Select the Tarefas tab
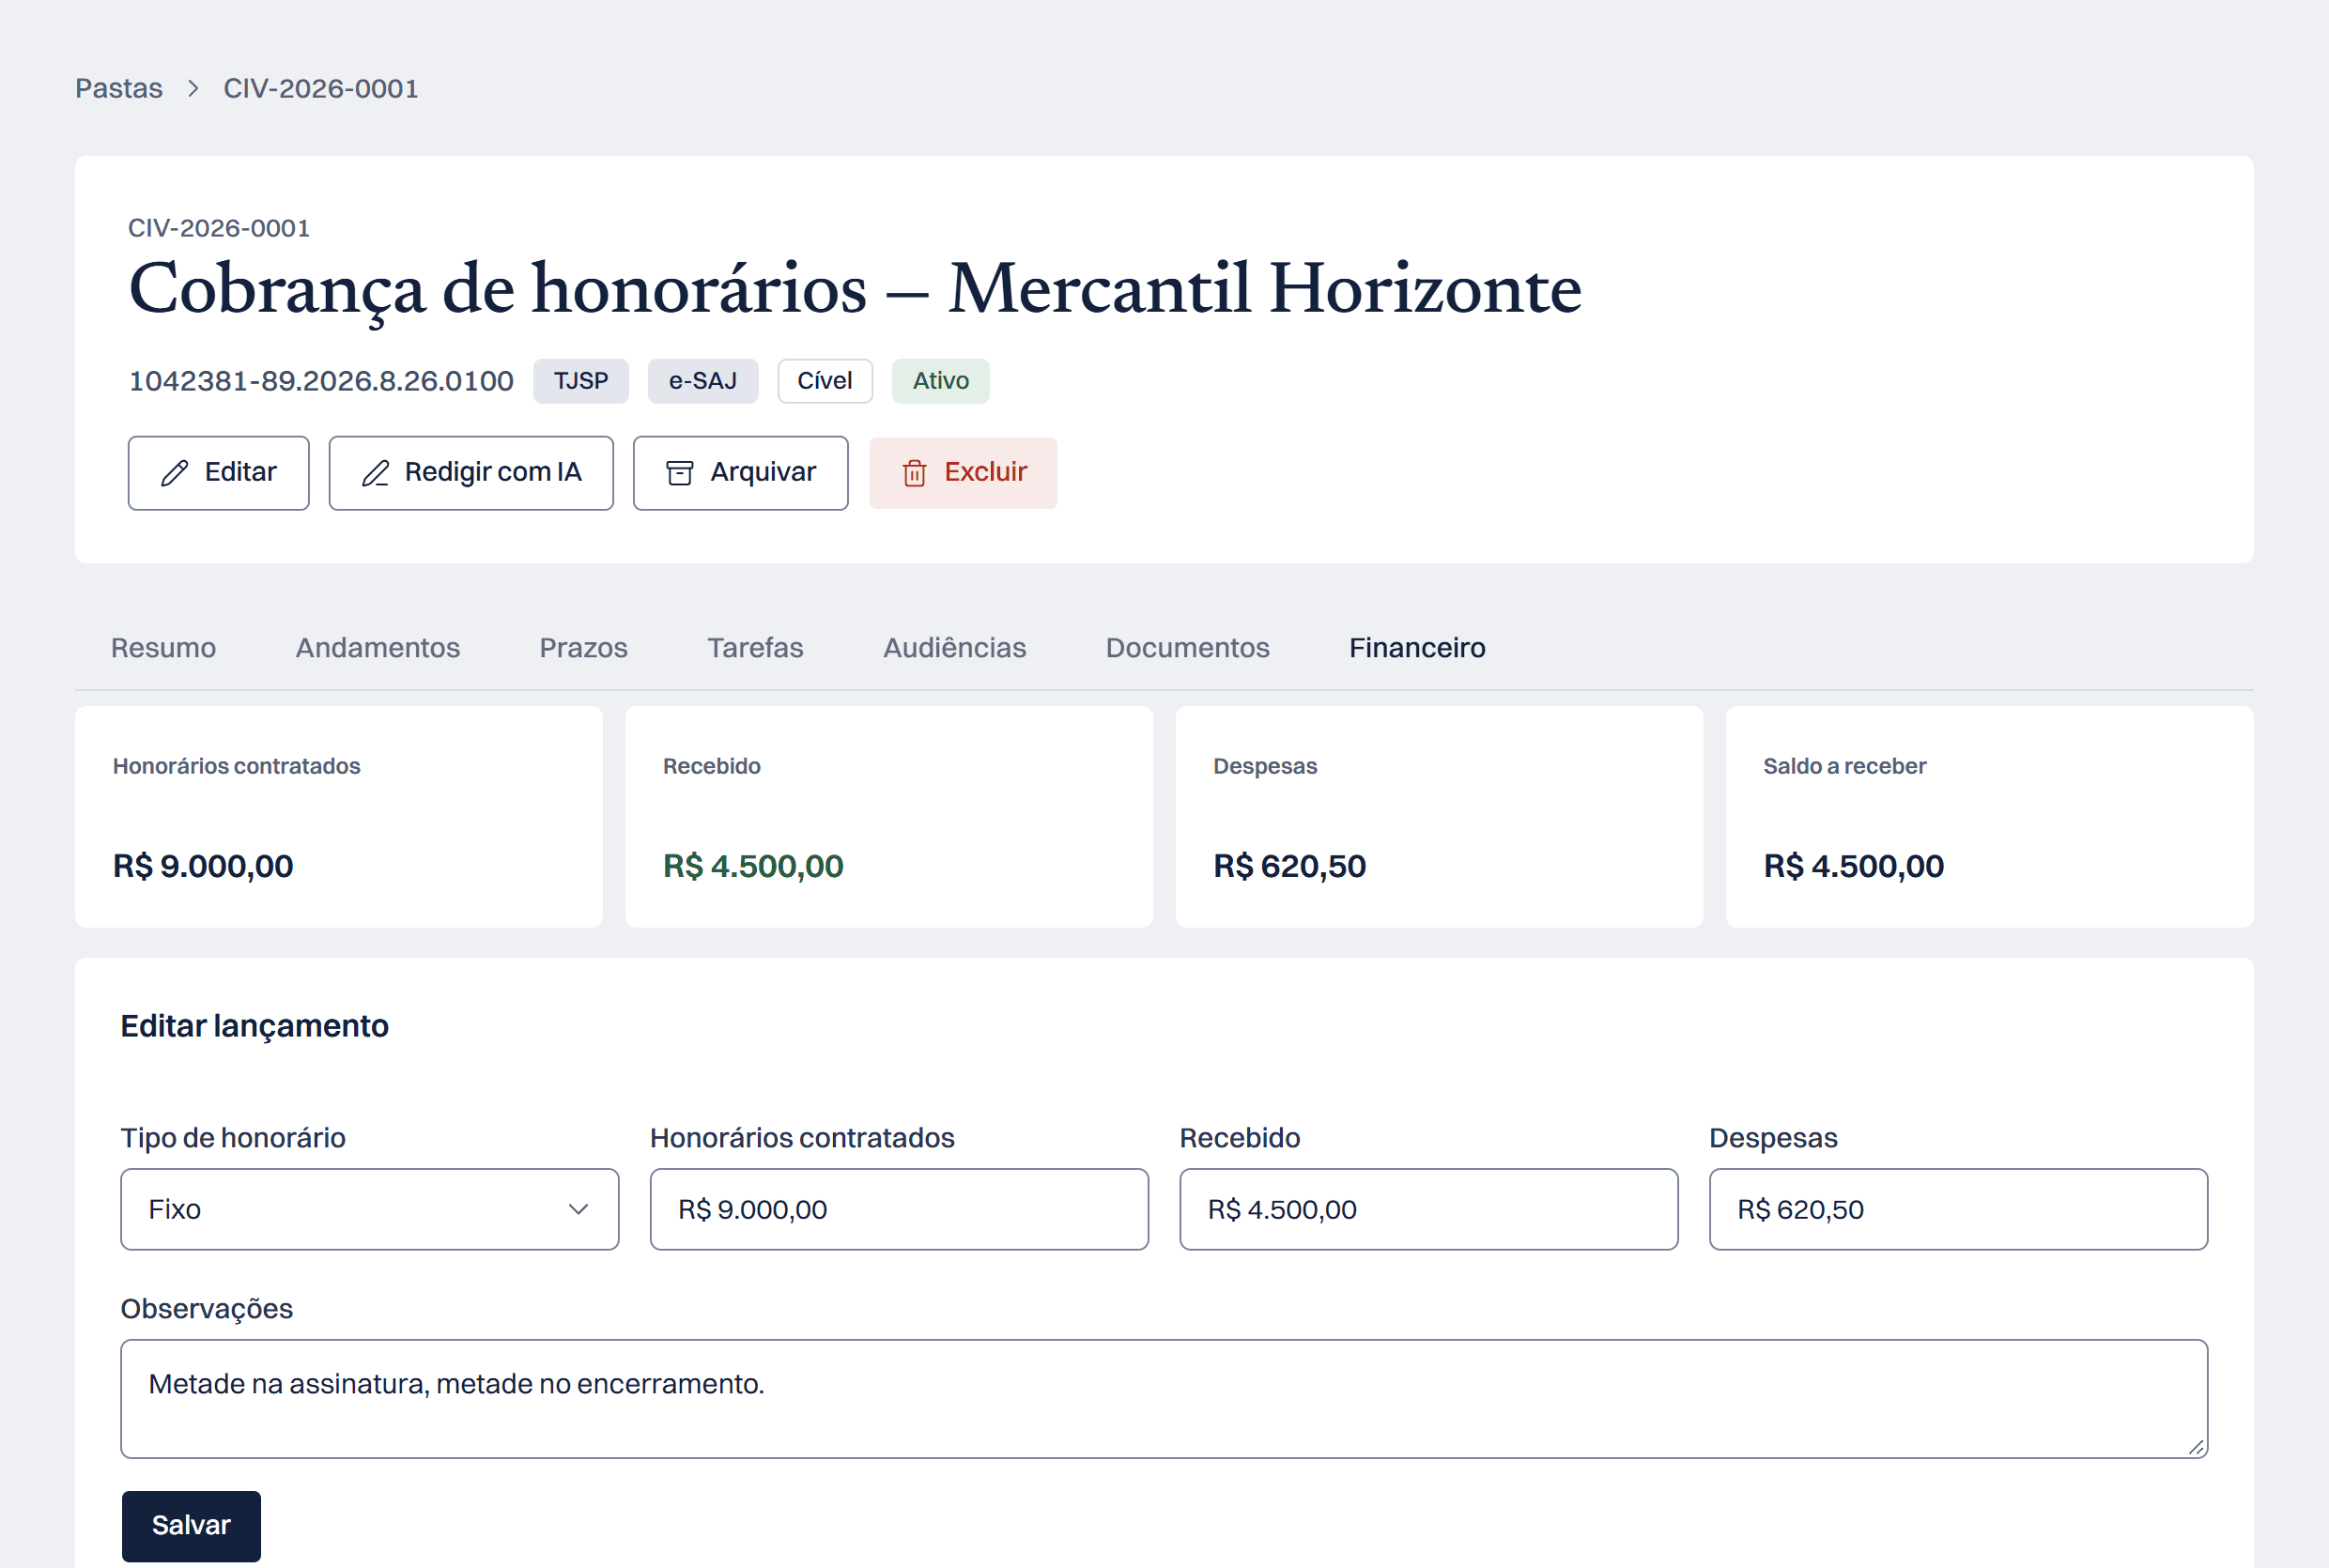2329x1568 pixels. pyautogui.click(x=755, y=648)
